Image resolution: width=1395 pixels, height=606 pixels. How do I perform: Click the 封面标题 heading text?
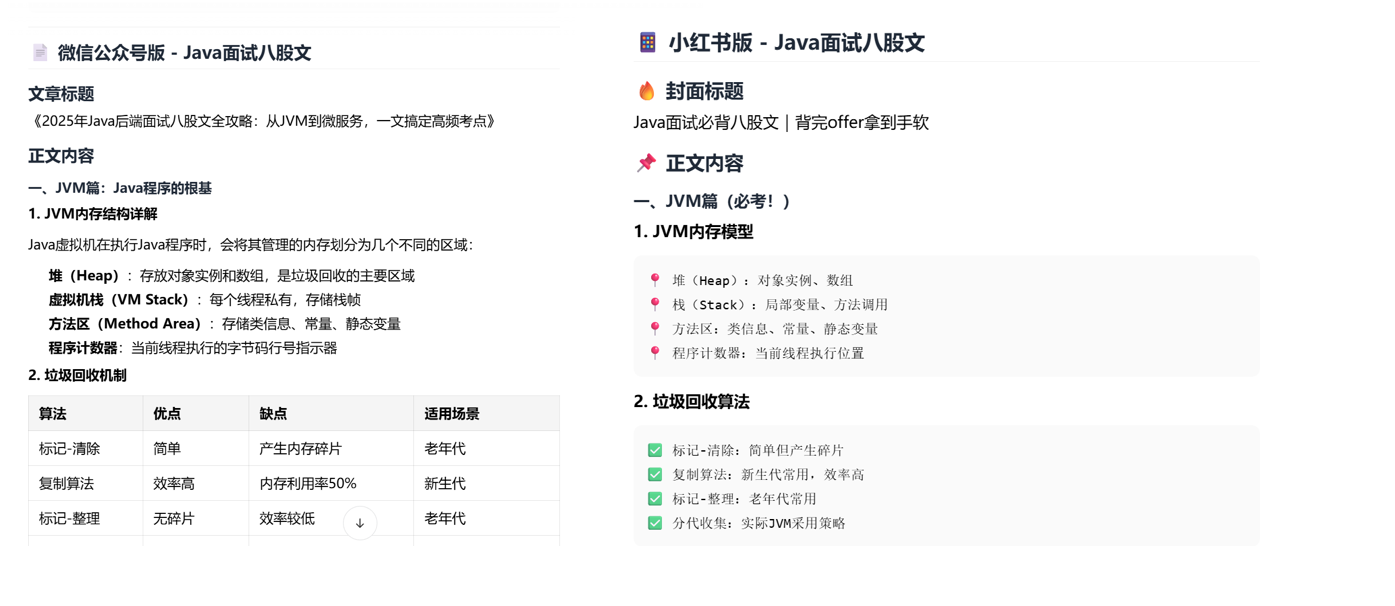705,92
